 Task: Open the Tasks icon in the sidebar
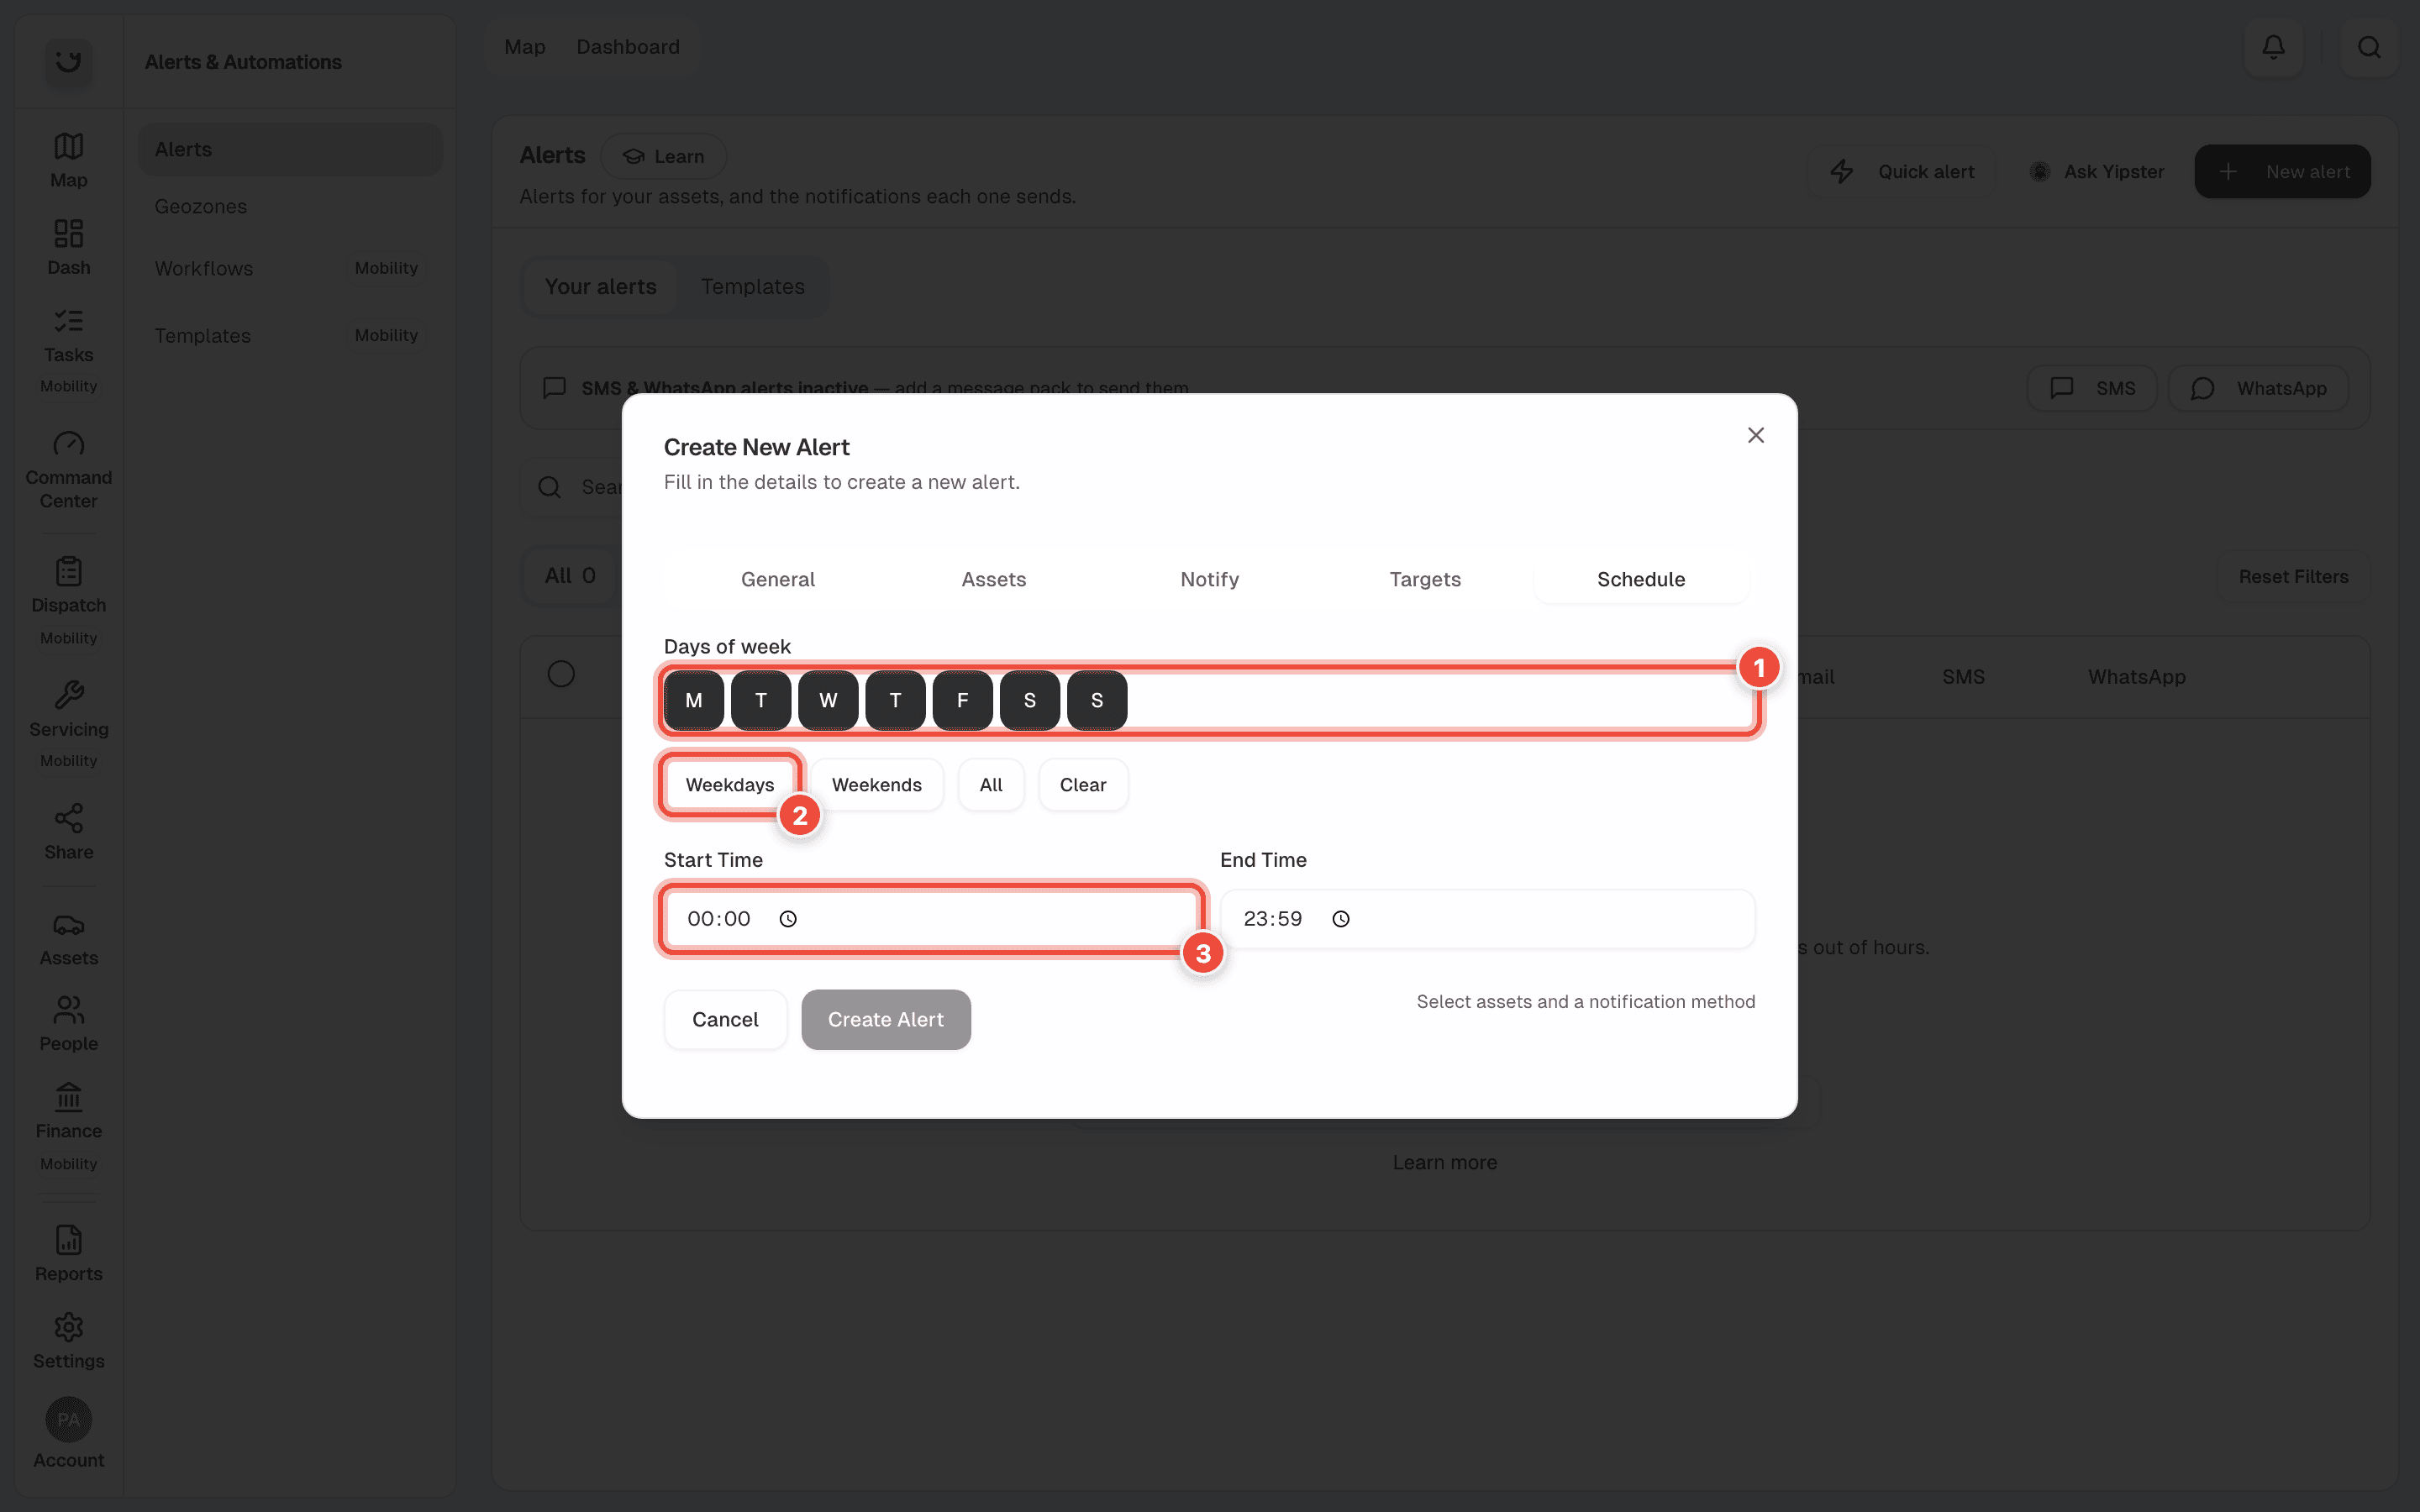coord(68,321)
